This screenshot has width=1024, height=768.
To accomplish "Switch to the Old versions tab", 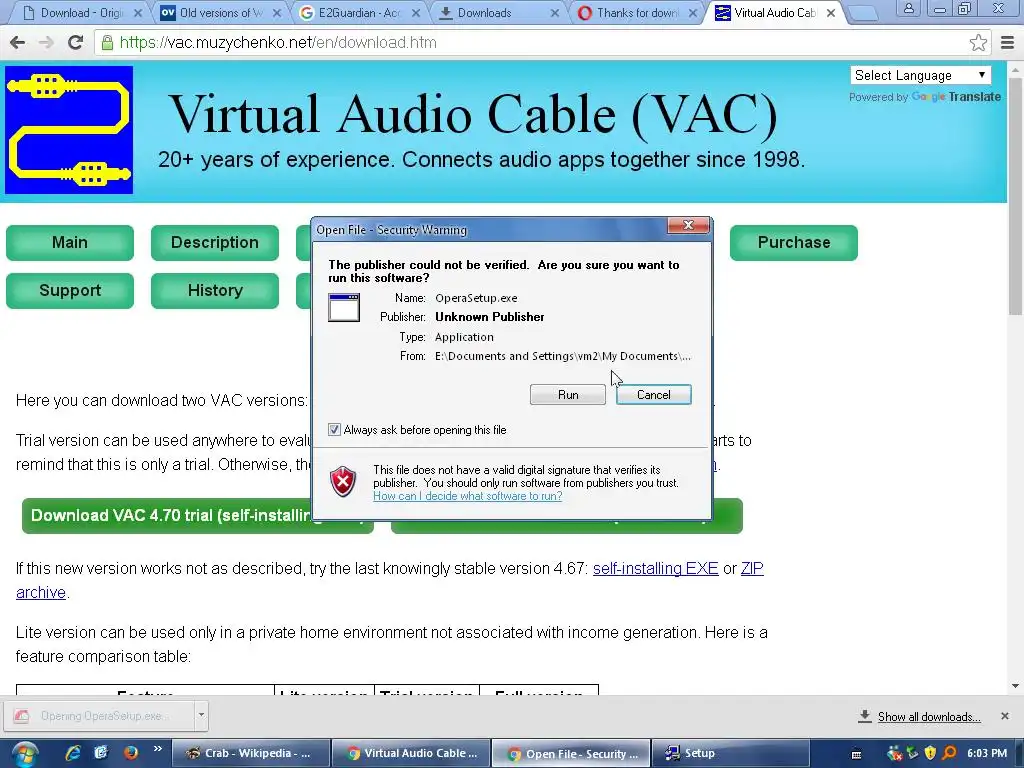I will click(222, 12).
